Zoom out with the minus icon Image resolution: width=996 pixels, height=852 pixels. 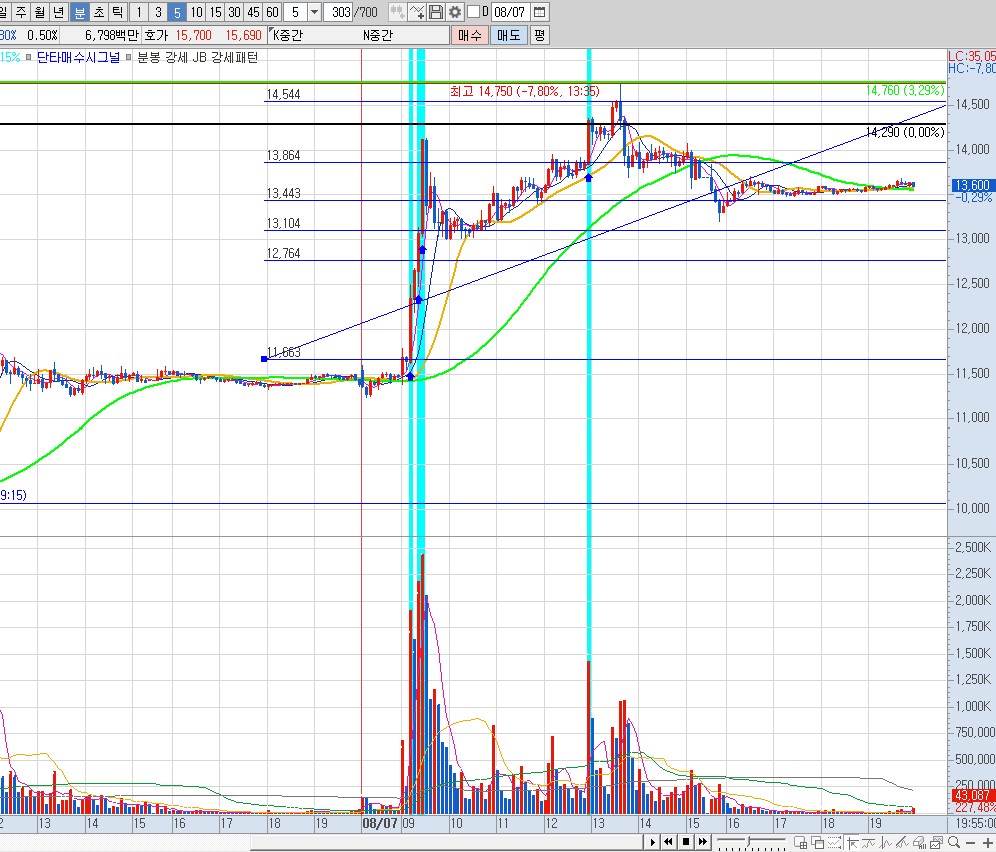tap(970, 843)
